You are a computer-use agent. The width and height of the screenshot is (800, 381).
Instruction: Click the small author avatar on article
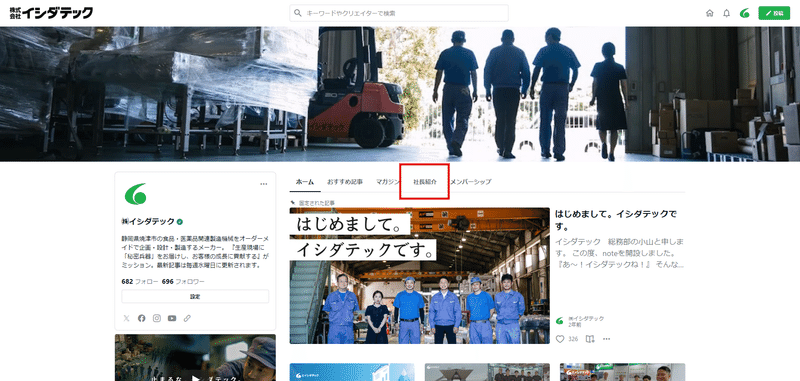[560, 321]
